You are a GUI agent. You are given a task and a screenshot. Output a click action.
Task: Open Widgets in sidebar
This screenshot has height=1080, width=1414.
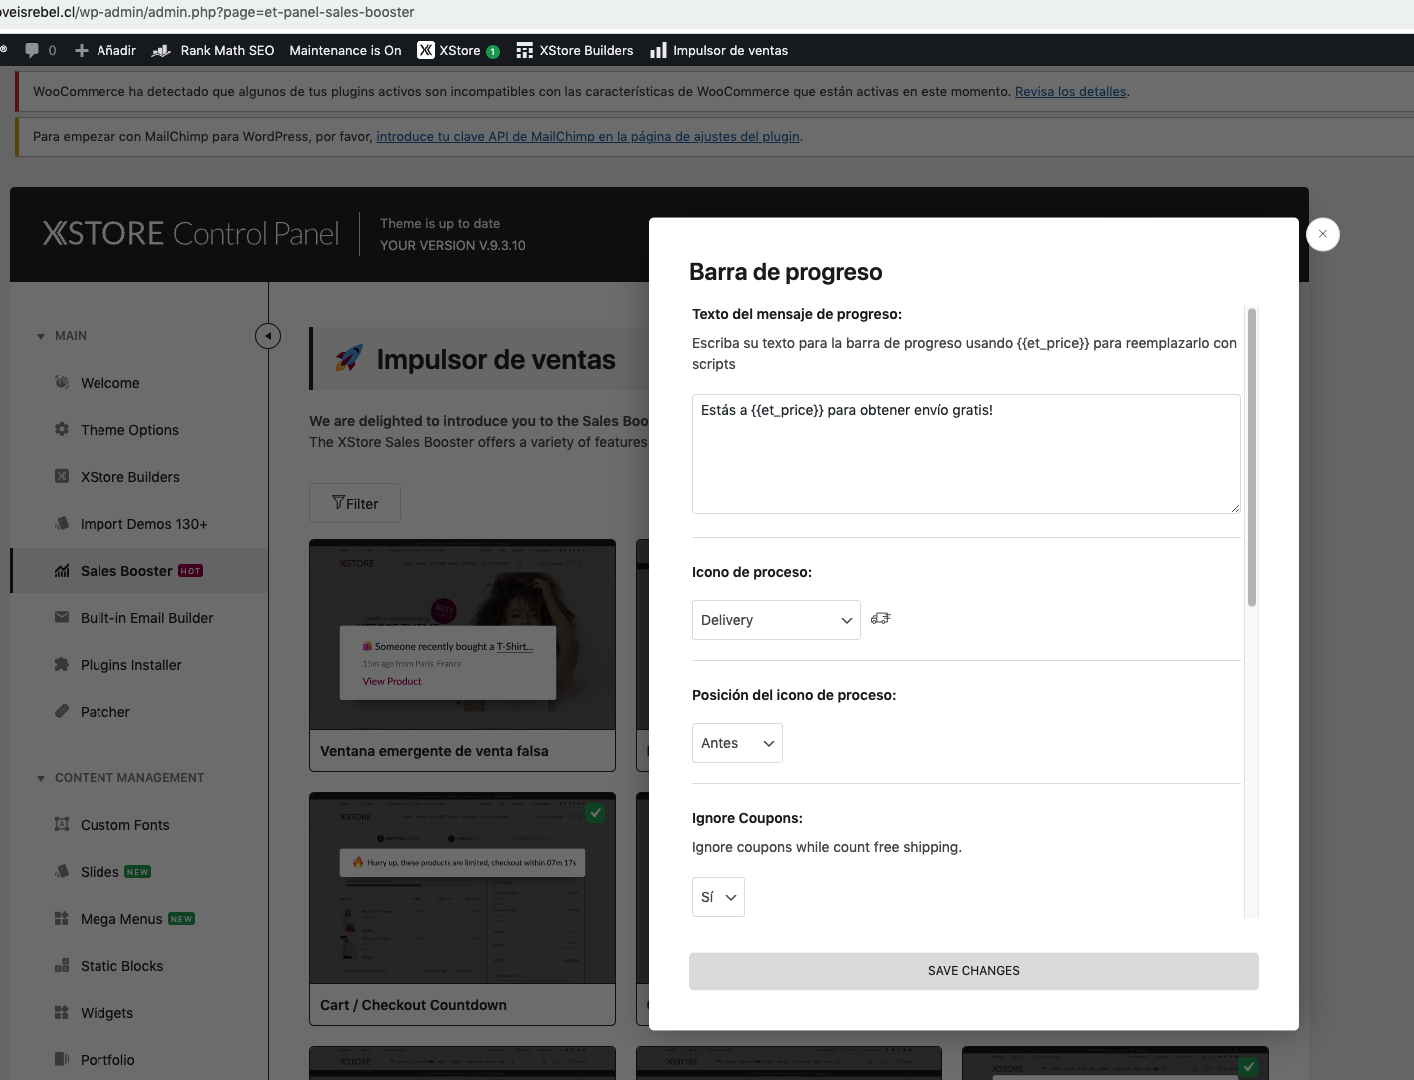107,1013
